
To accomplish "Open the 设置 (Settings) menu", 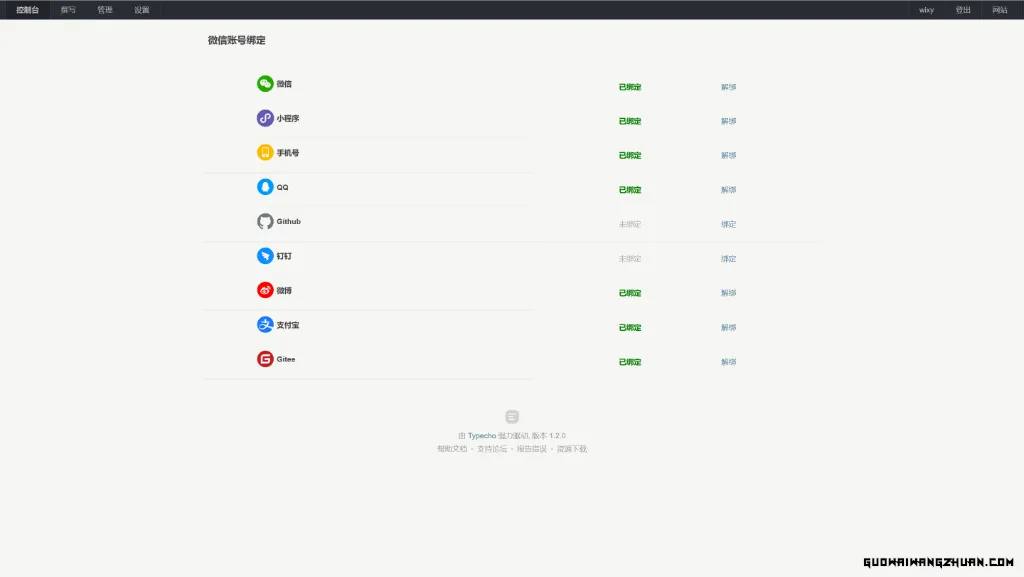I will coord(142,10).
